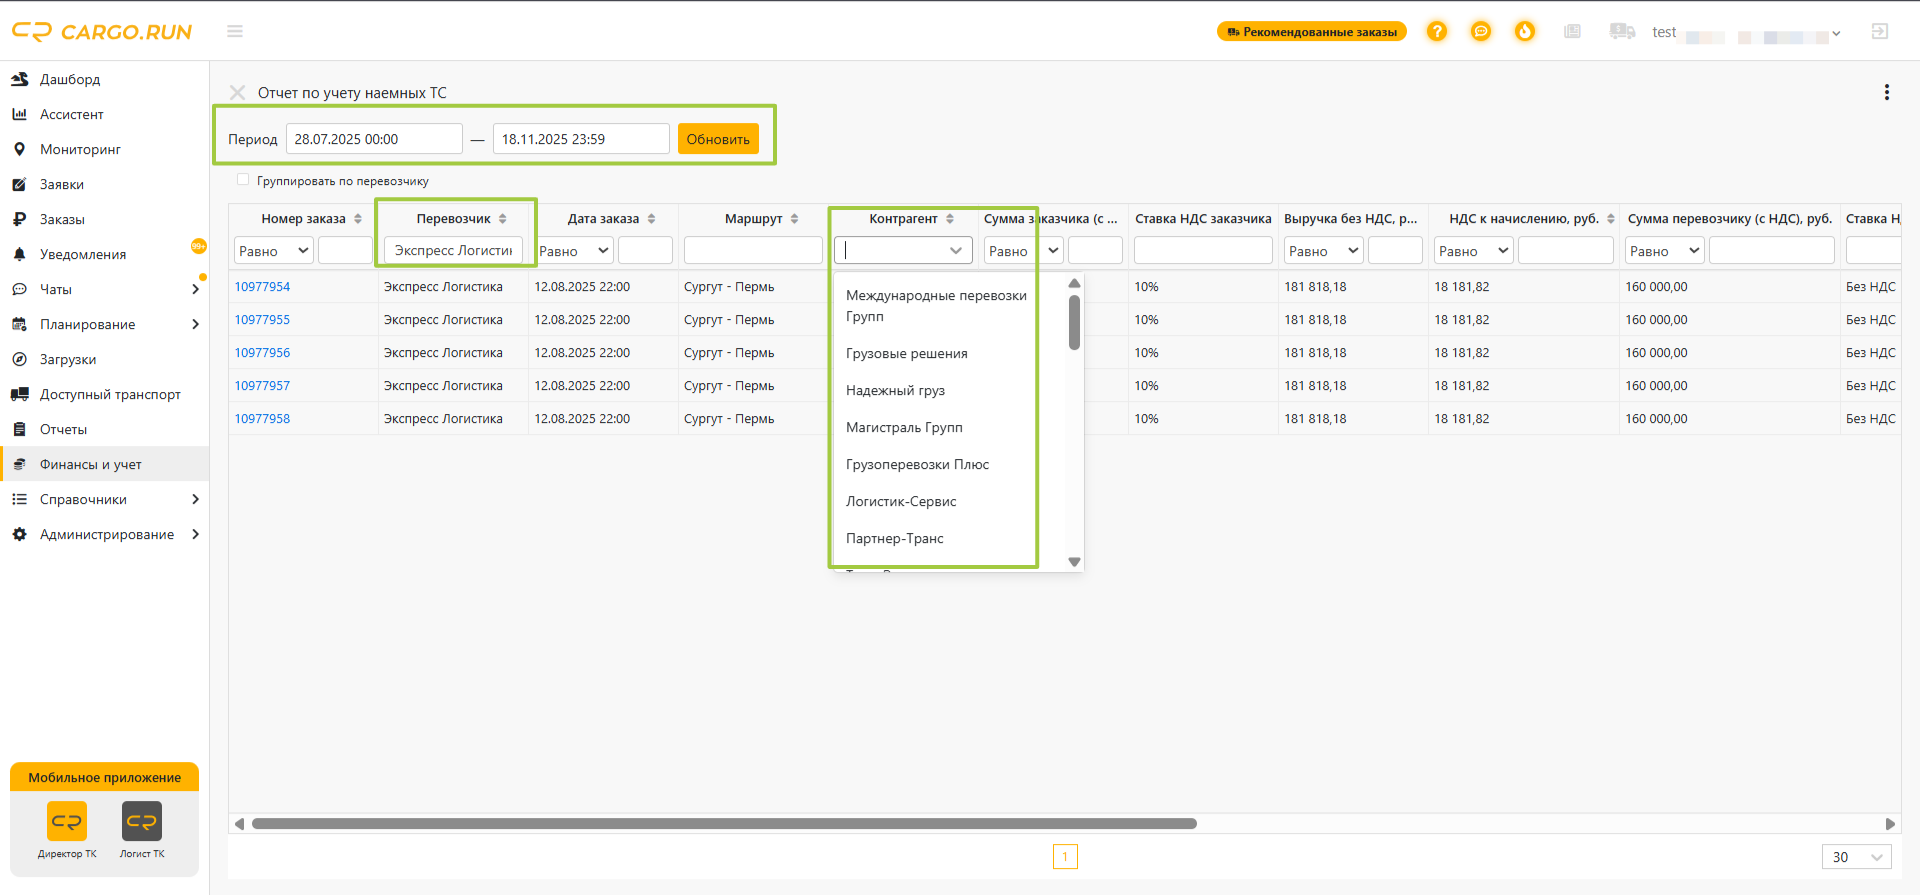Open Выручка без НДС filter operator dropdown
This screenshot has height=895, width=1920.
coord(1323,250)
